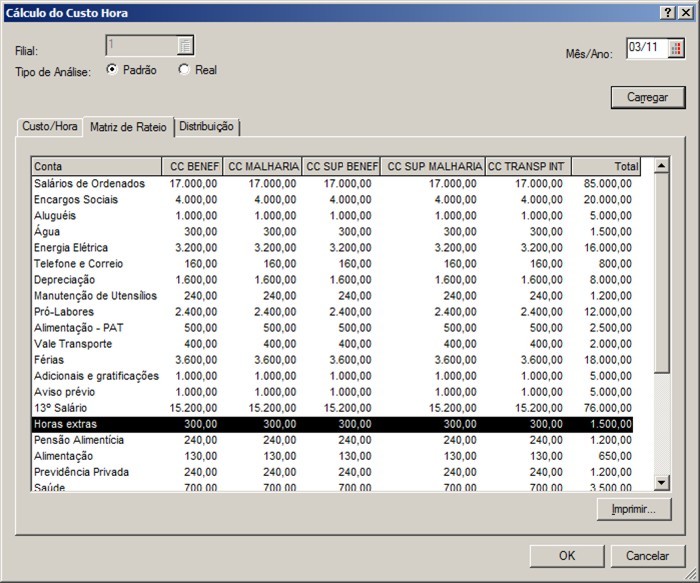Image resolution: width=700 pixels, height=583 pixels.
Task: Sort by the Conta column header
Action: point(96,167)
